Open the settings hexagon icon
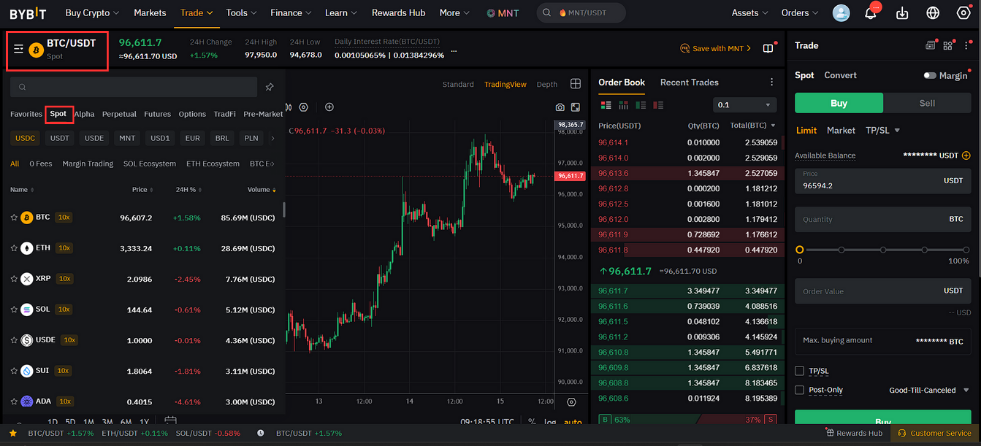The image size is (981, 447). pyautogui.click(x=963, y=13)
